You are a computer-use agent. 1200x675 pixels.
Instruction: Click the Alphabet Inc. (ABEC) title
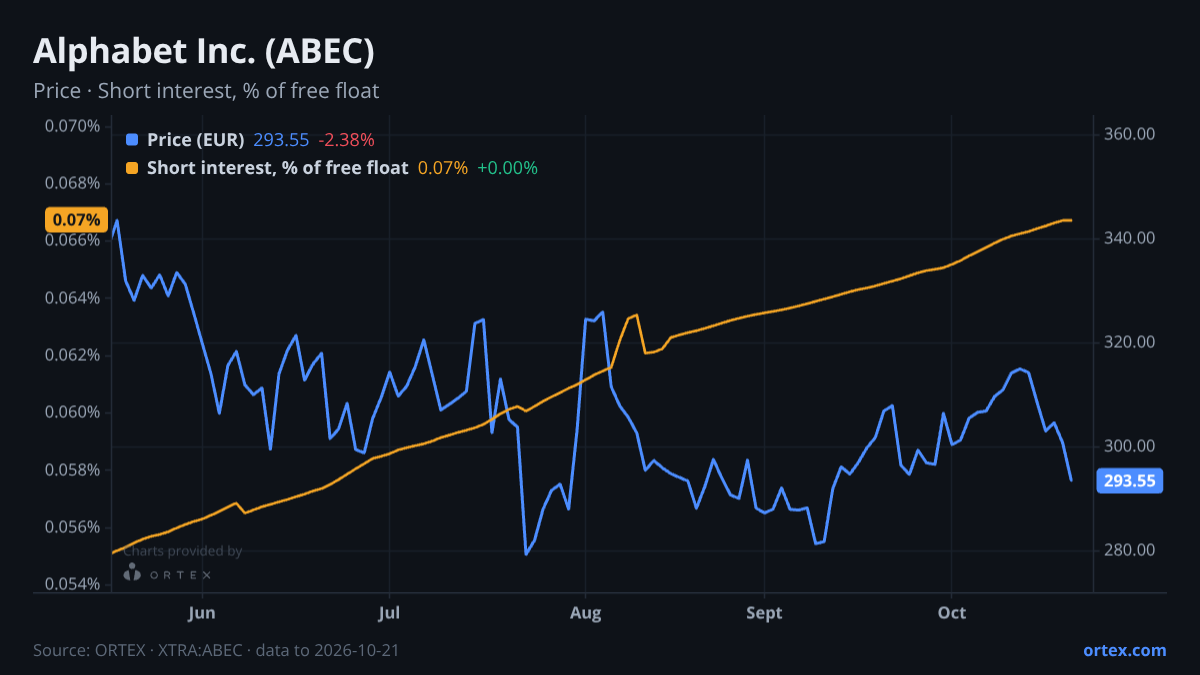[204, 52]
